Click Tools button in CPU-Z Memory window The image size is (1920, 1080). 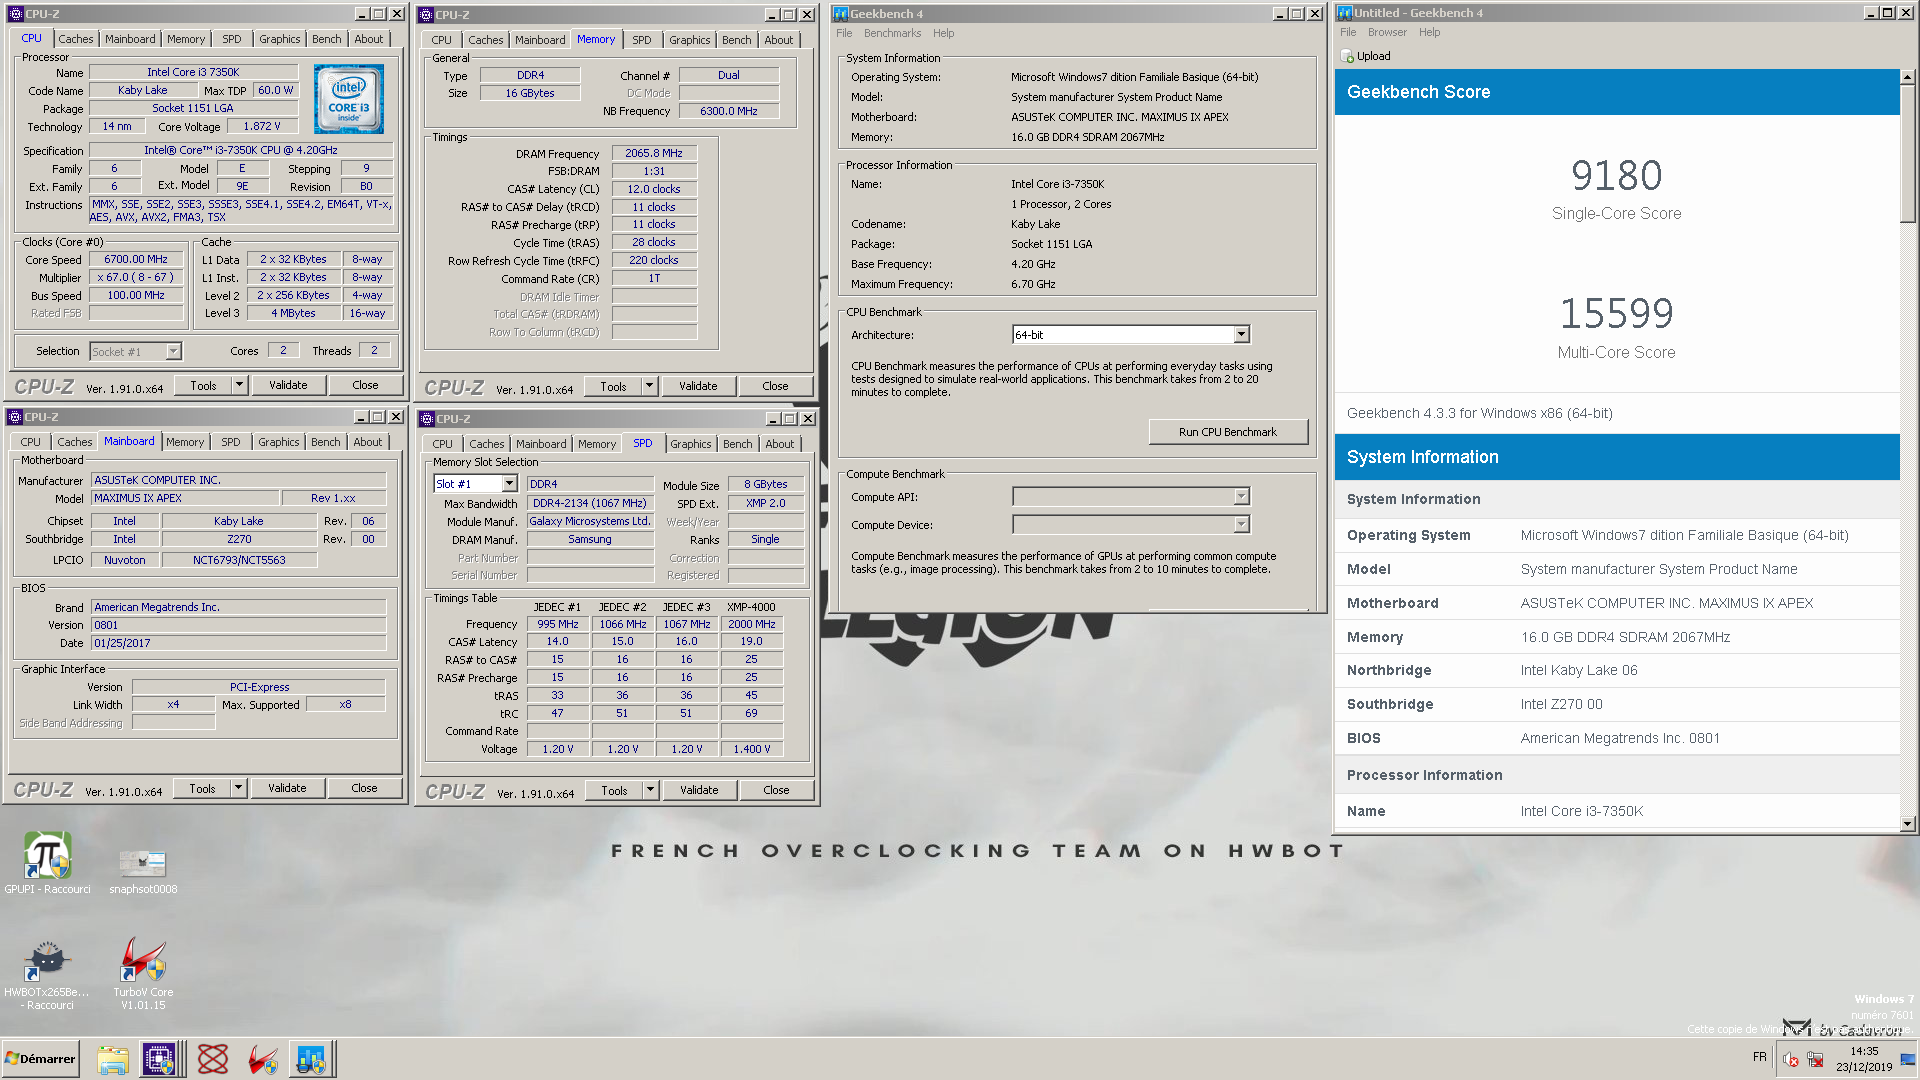(x=613, y=387)
